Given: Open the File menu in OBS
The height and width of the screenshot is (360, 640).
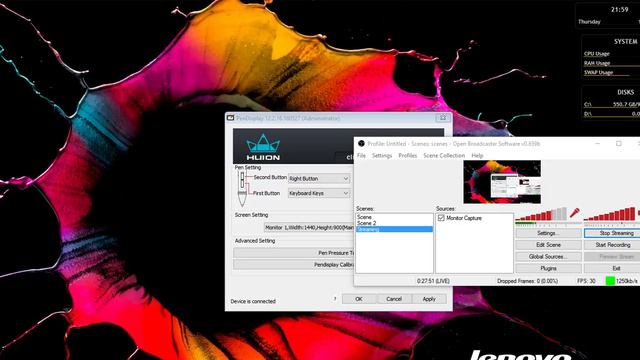Looking at the screenshot, I should (x=361, y=156).
